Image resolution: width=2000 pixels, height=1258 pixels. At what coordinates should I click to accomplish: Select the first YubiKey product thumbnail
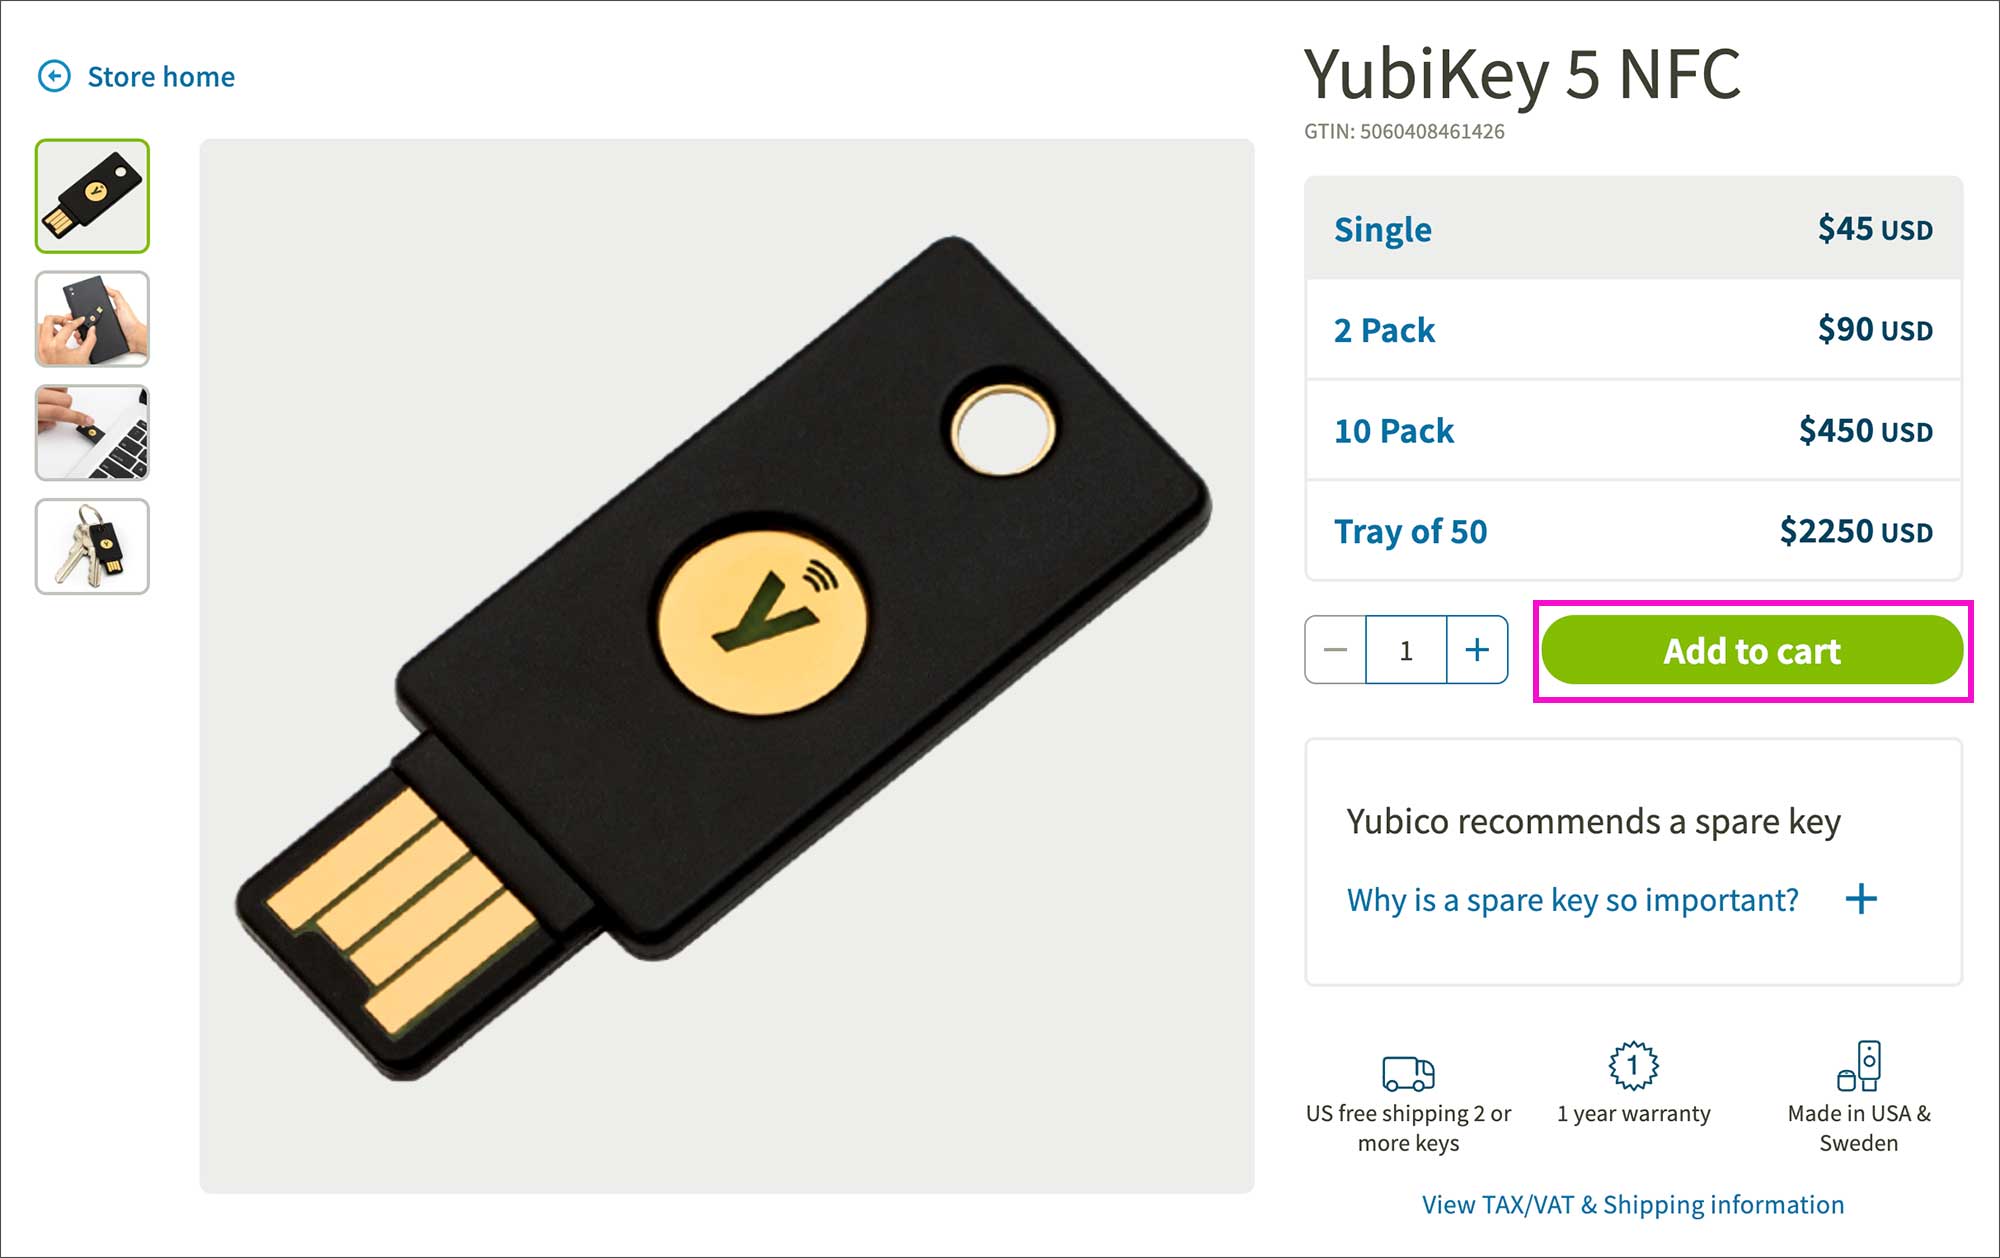pos(92,196)
